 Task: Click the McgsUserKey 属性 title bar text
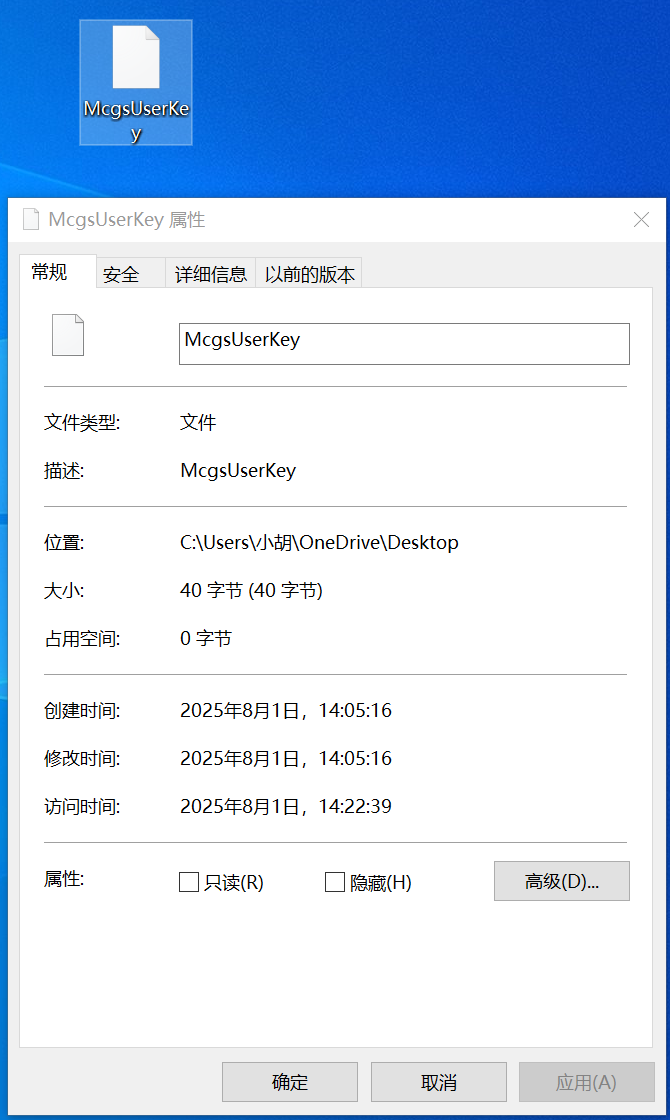tap(127, 220)
